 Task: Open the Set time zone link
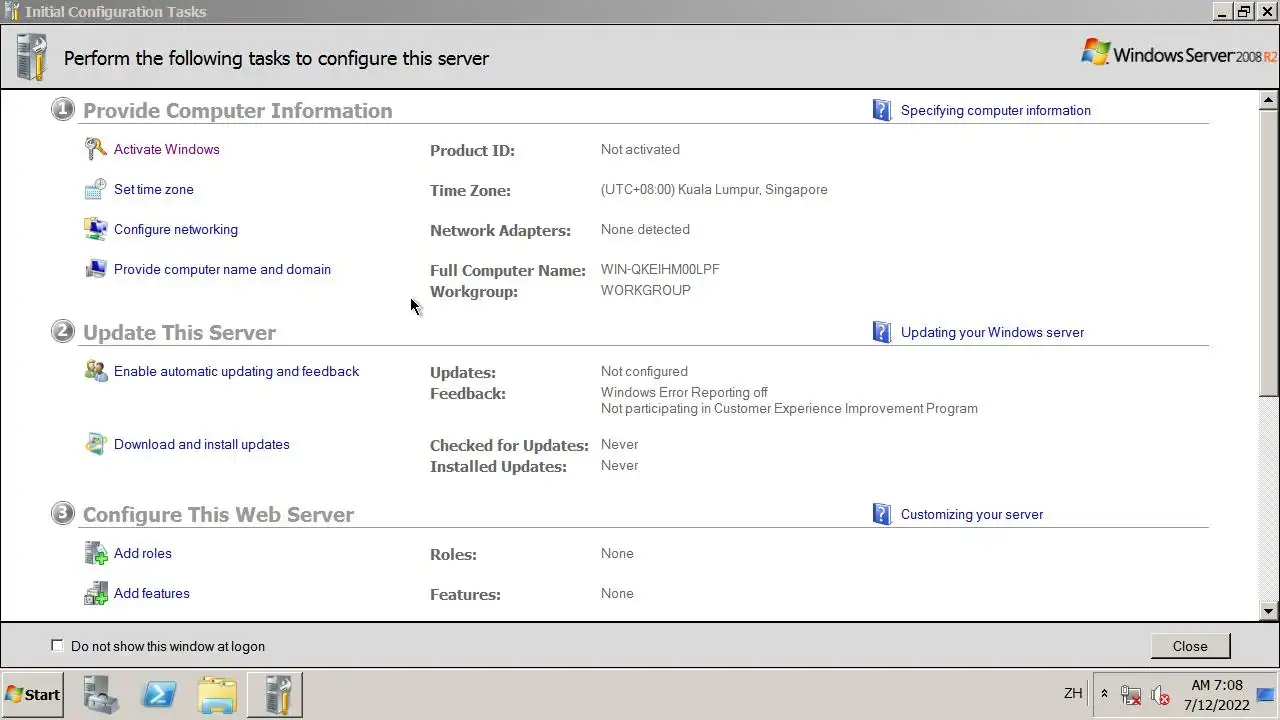[154, 189]
